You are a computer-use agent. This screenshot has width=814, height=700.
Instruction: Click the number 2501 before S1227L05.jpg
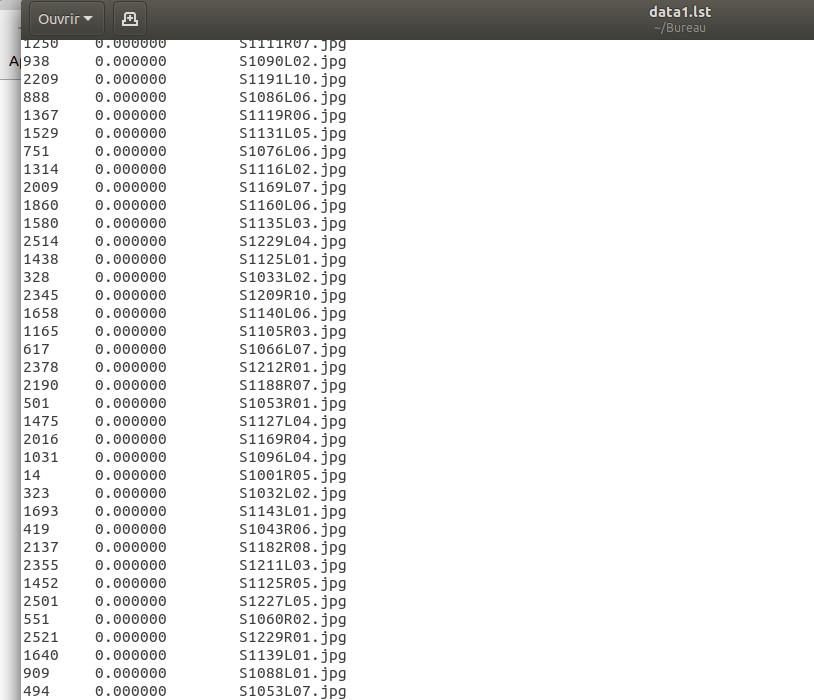pyautogui.click(x=38, y=601)
